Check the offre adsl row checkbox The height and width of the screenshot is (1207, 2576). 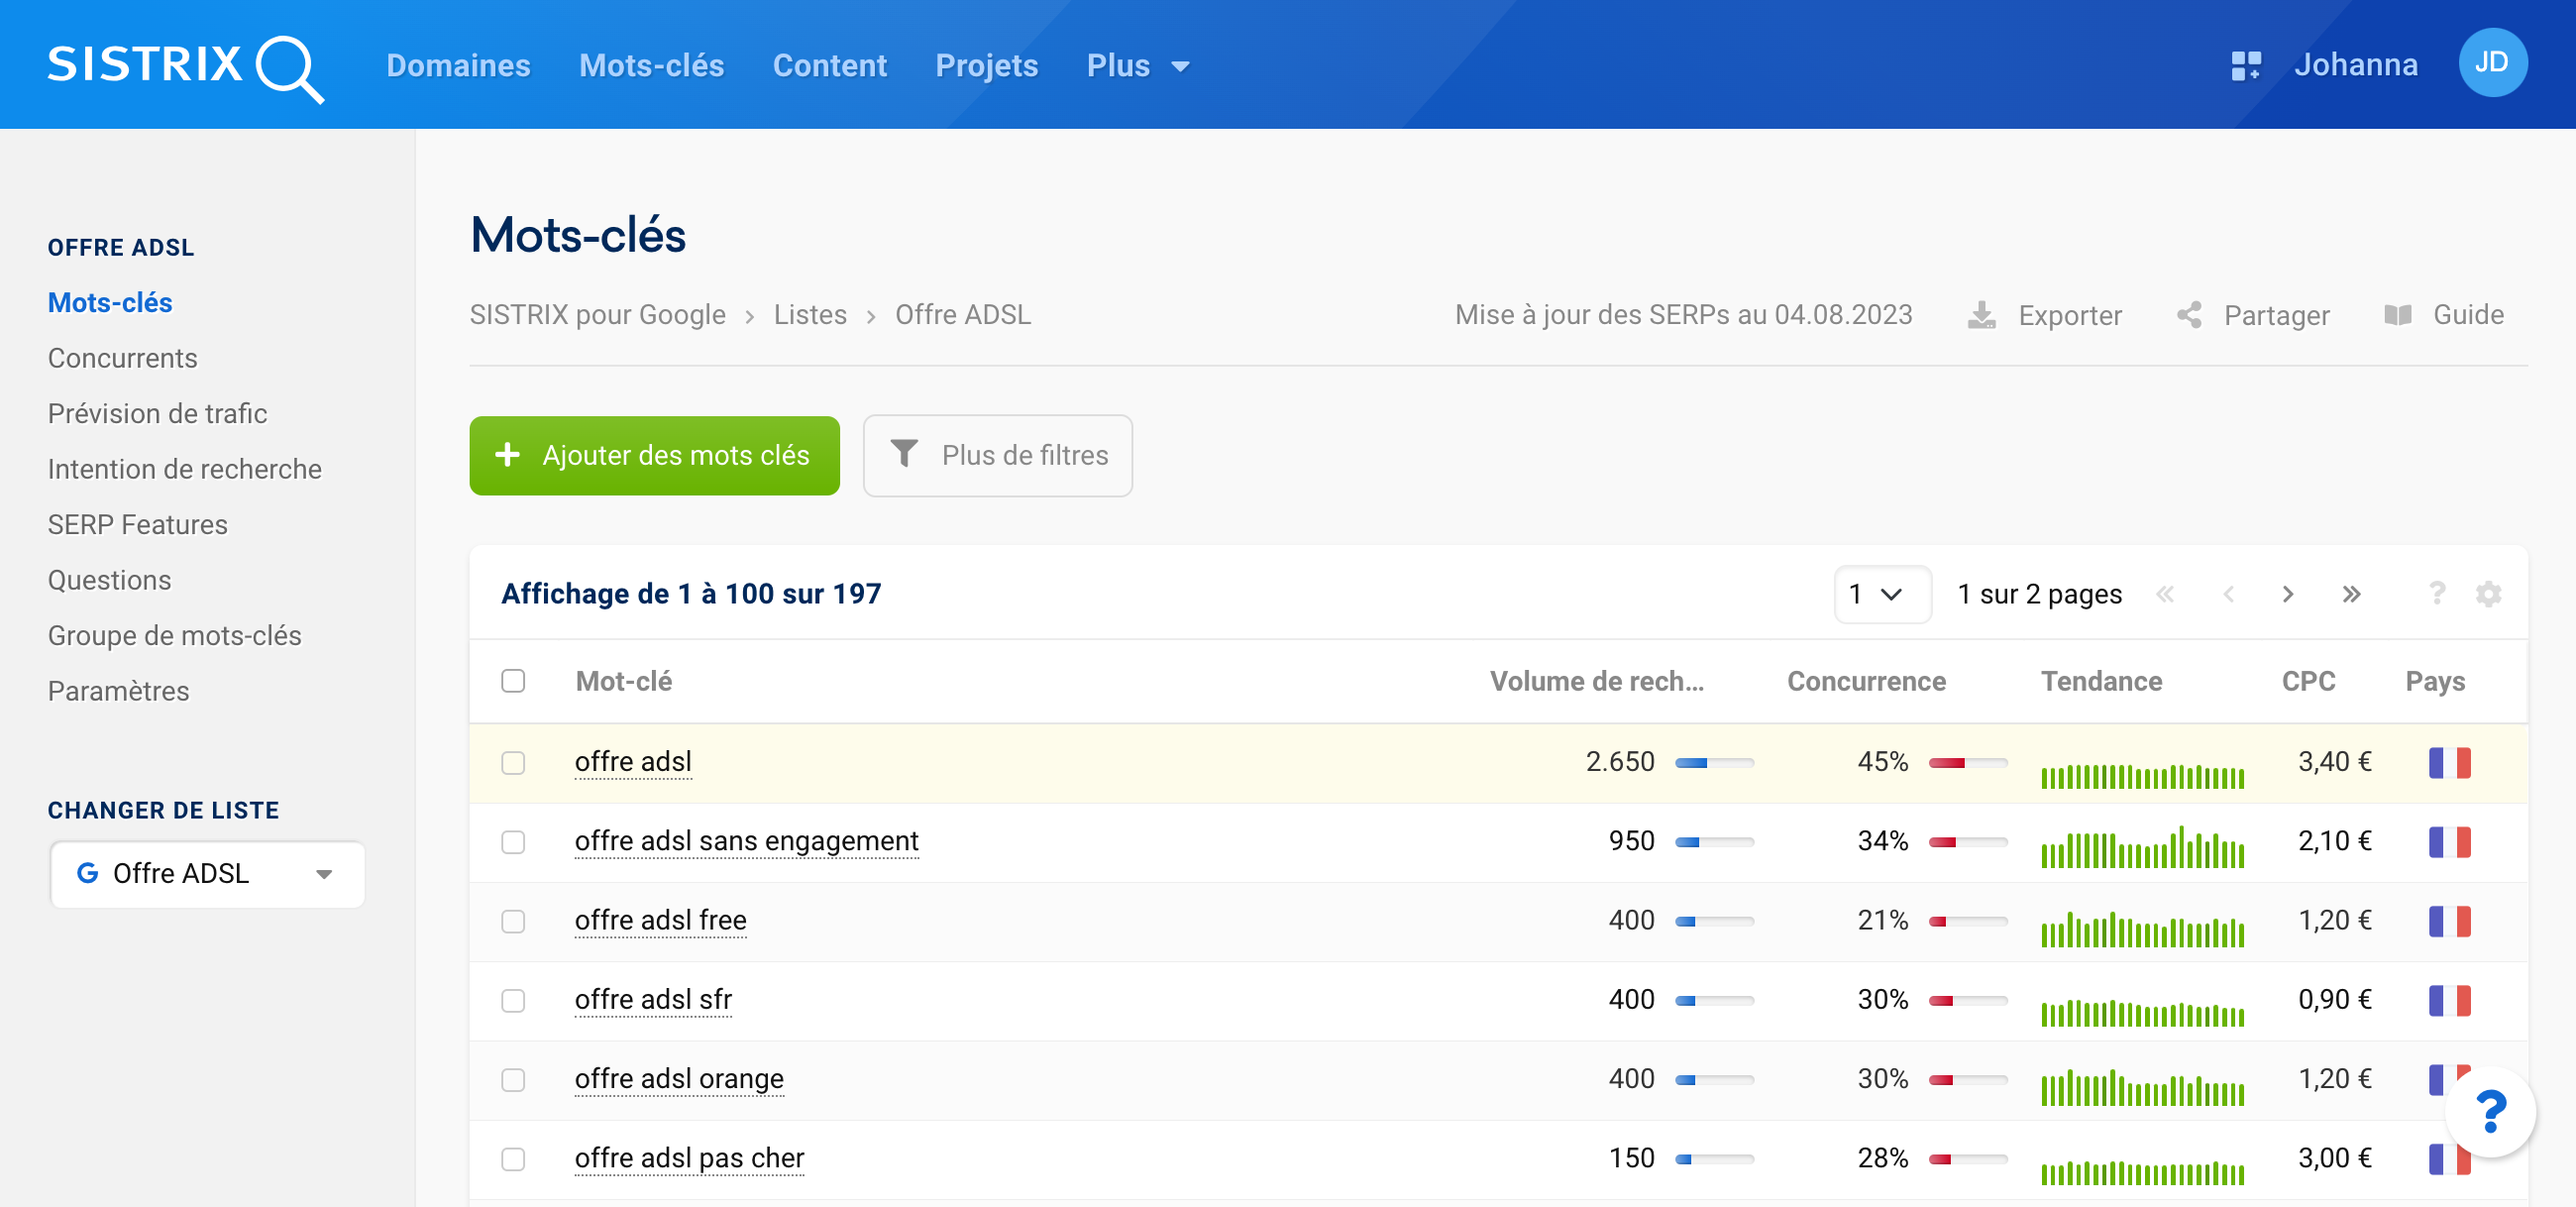pyautogui.click(x=513, y=763)
